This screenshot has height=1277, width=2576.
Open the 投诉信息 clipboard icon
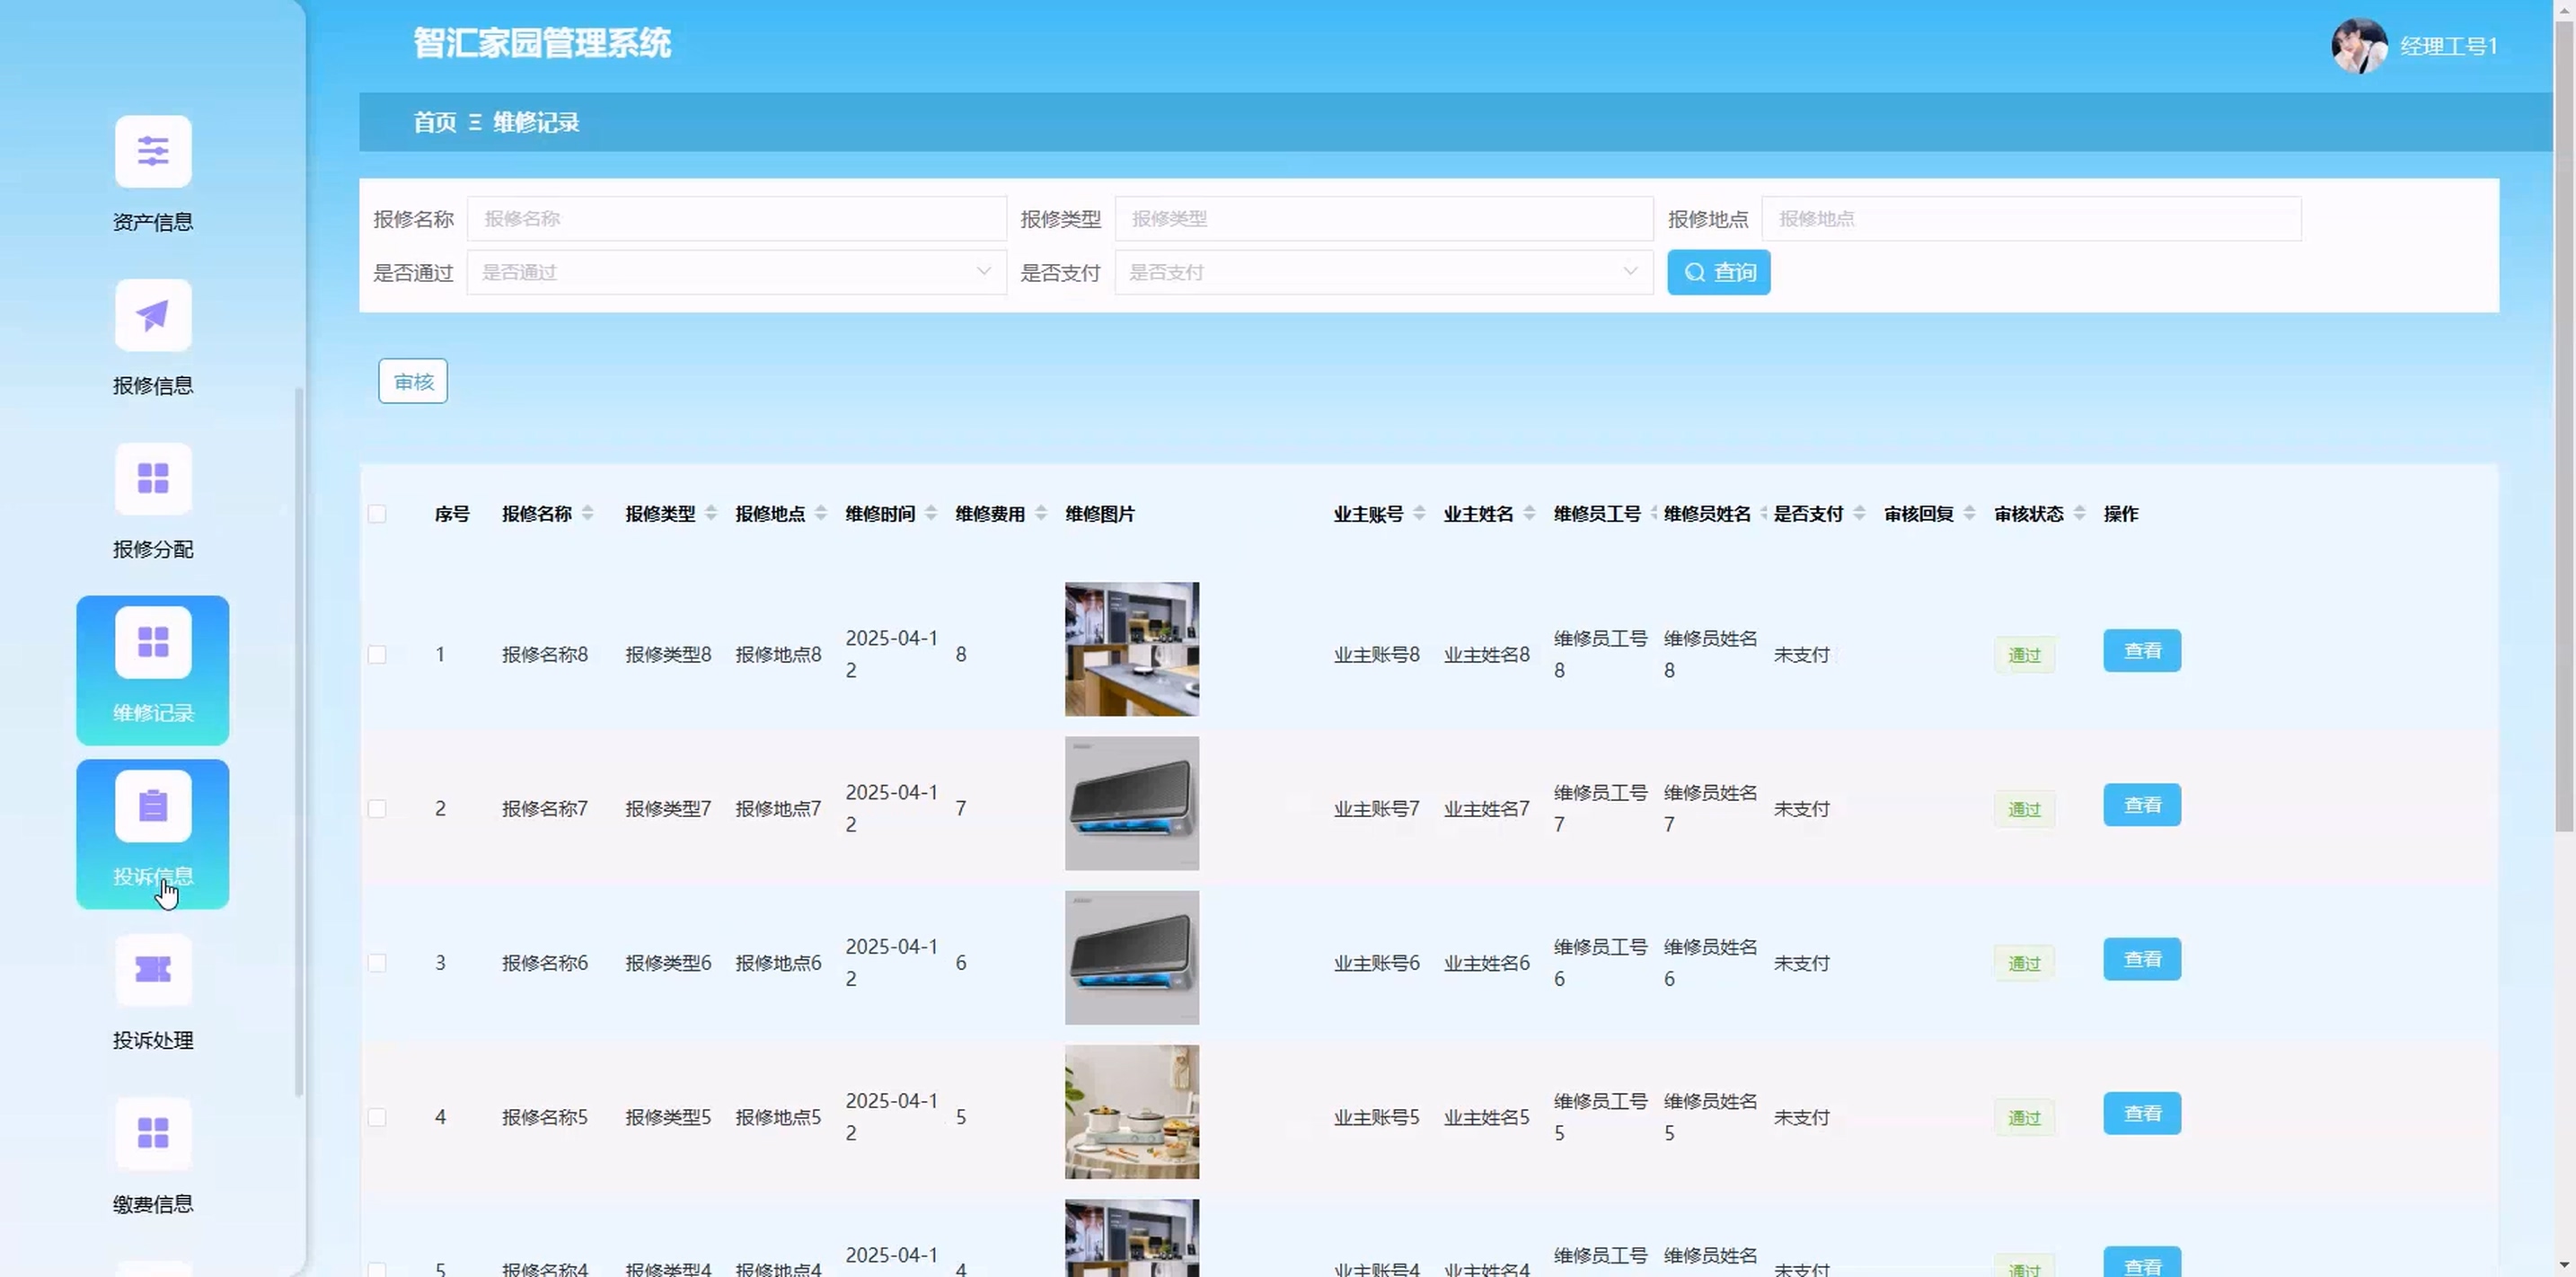(x=153, y=806)
